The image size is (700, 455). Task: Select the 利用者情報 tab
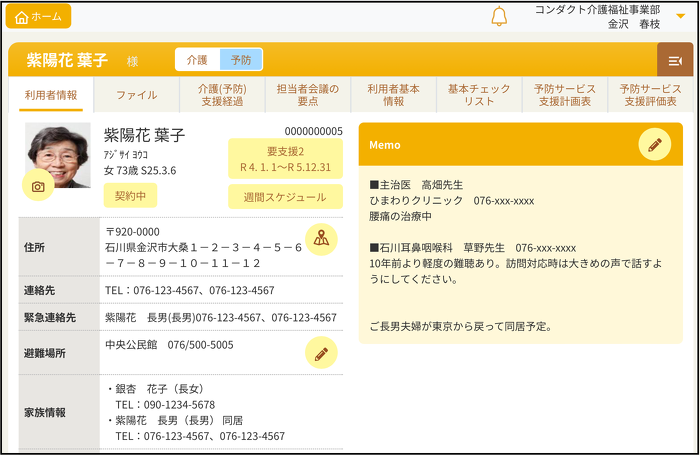click(51, 95)
